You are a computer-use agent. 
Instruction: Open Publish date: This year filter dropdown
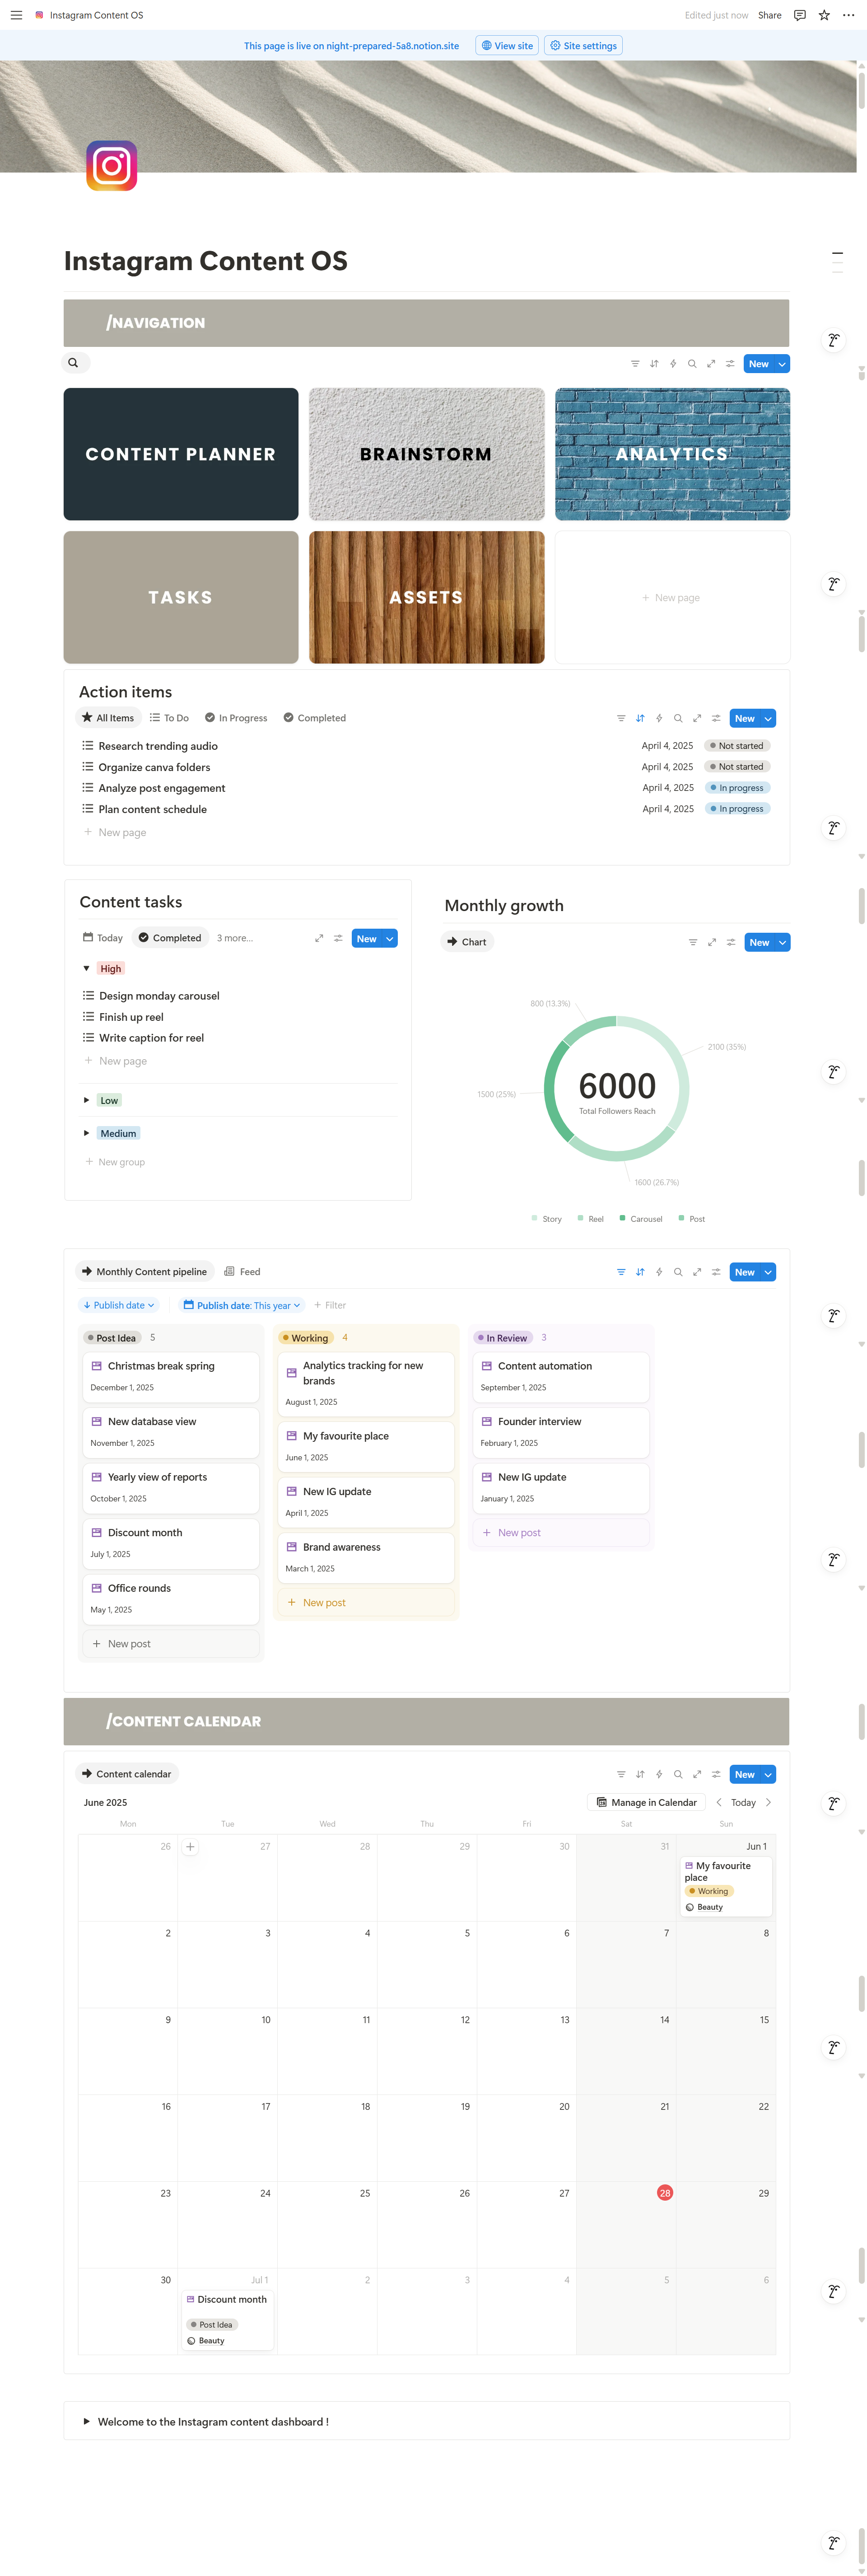(242, 1305)
